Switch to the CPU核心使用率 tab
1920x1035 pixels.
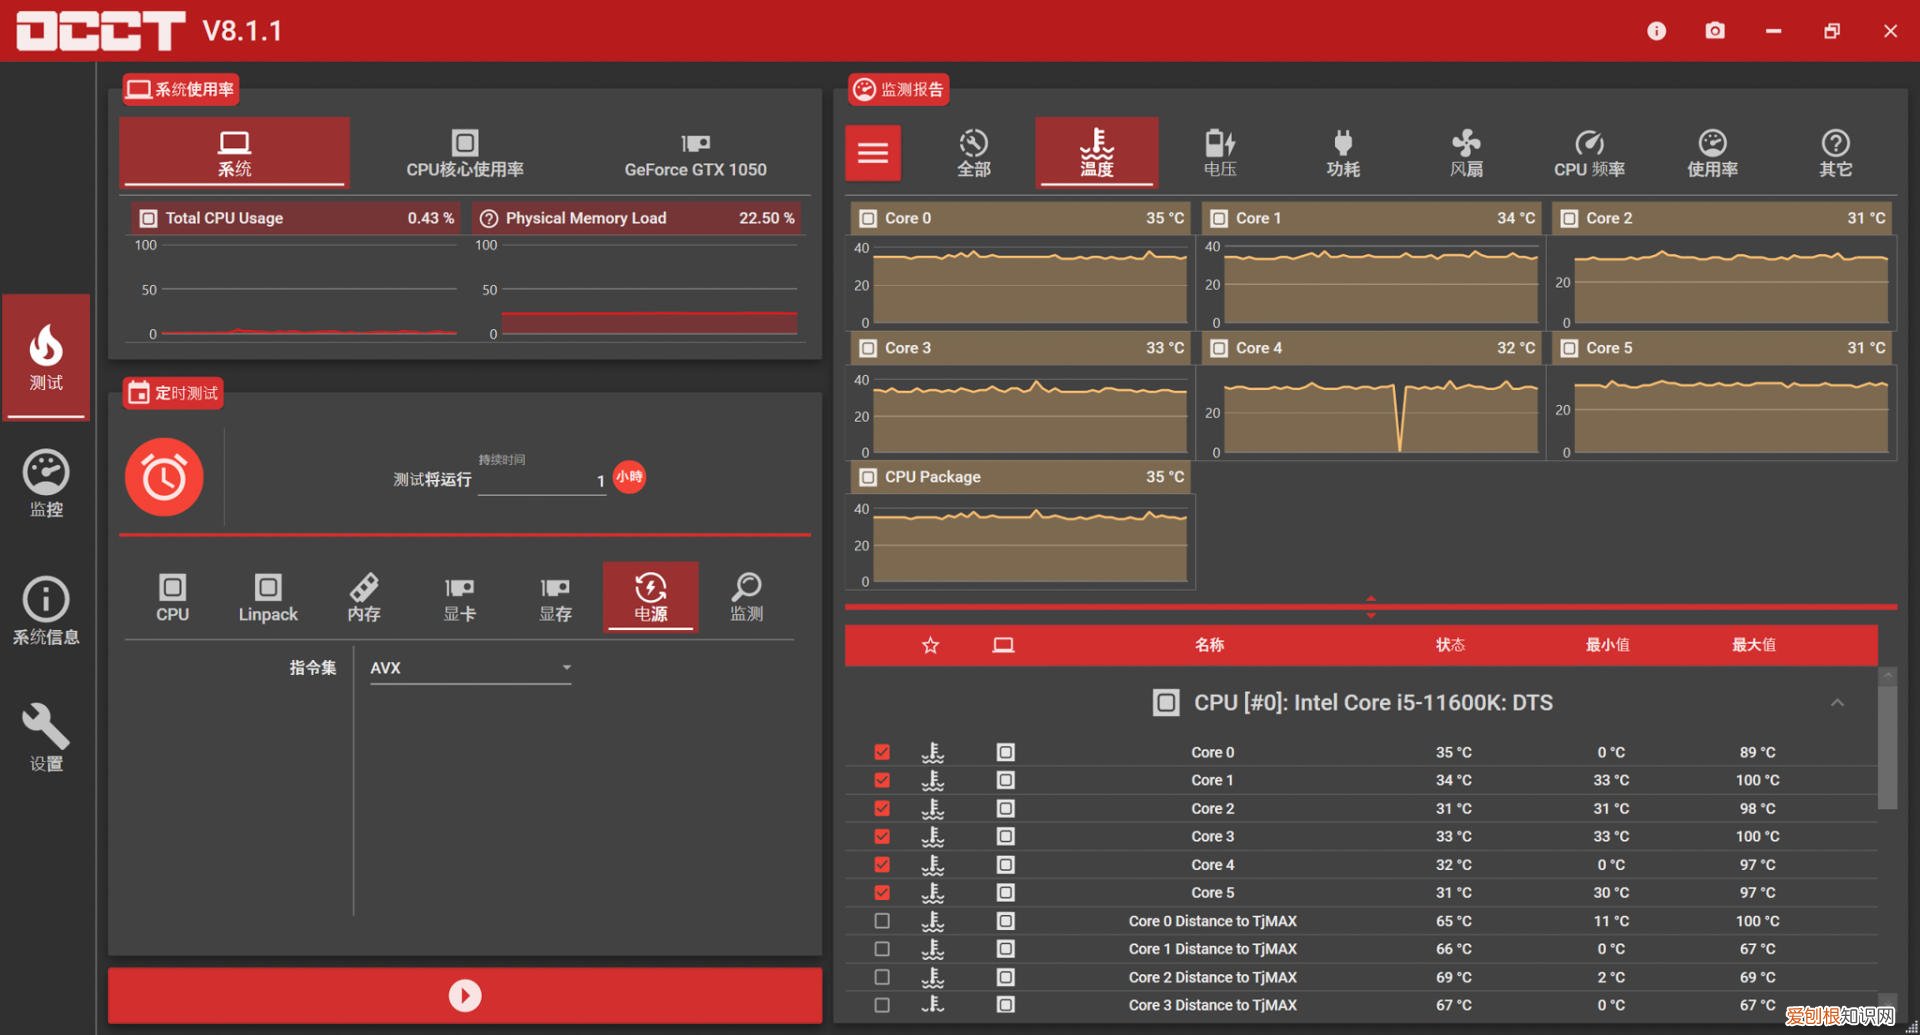pyautogui.click(x=465, y=153)
